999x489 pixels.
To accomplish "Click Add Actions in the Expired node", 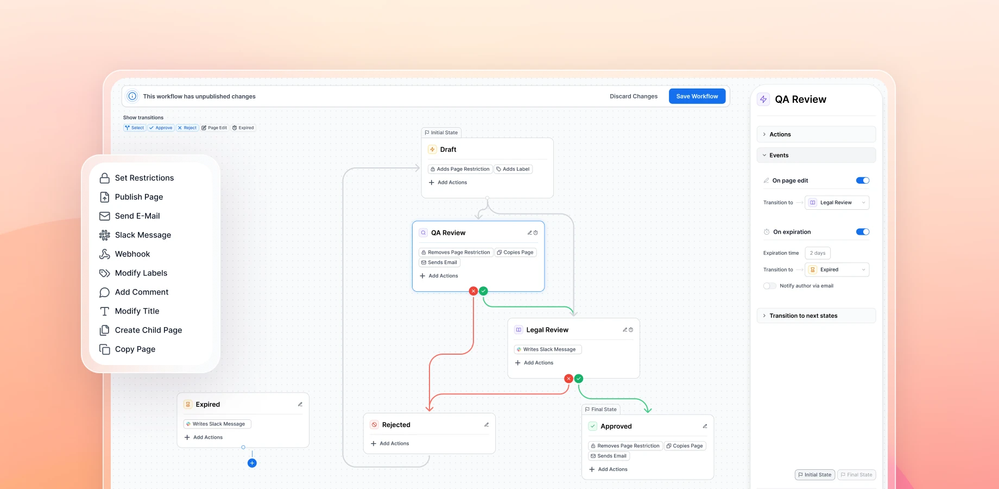I will tap(203, 437).
